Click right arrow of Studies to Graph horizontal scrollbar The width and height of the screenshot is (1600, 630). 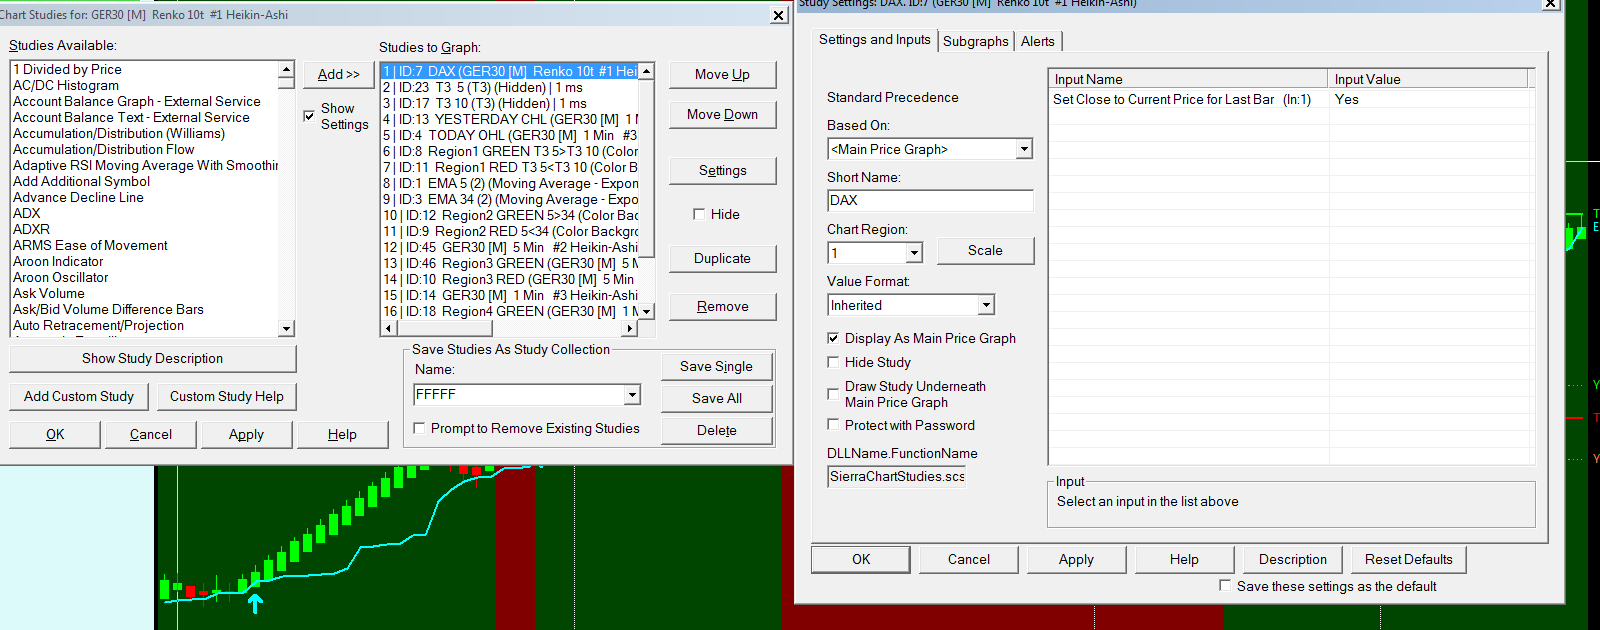pyautogui.click(x=630, y=327)
